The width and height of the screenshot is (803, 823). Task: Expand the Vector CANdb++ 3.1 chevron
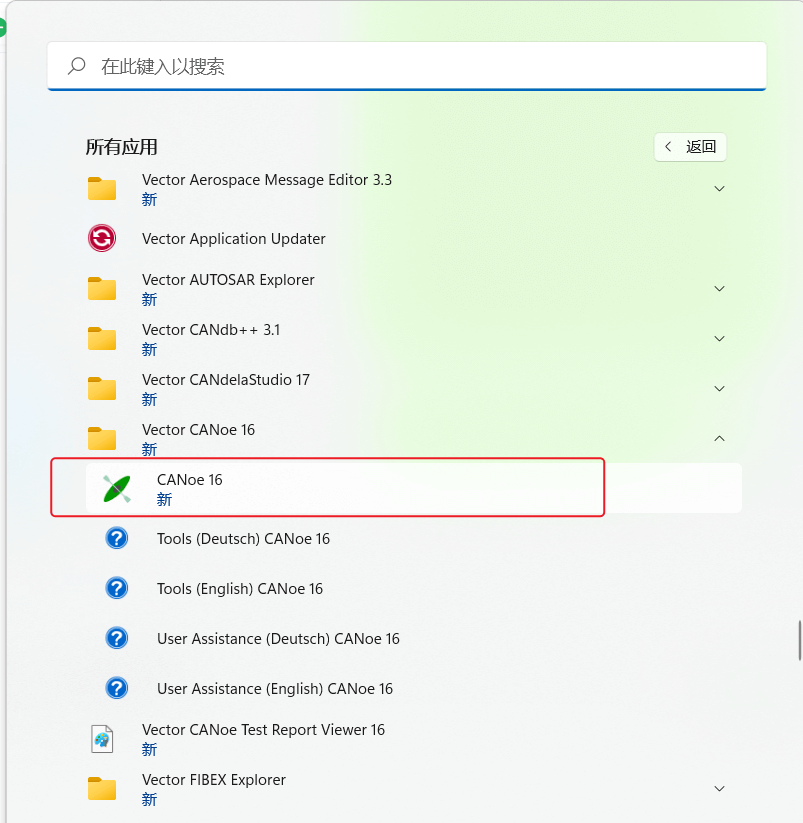(x=720, y=339)
